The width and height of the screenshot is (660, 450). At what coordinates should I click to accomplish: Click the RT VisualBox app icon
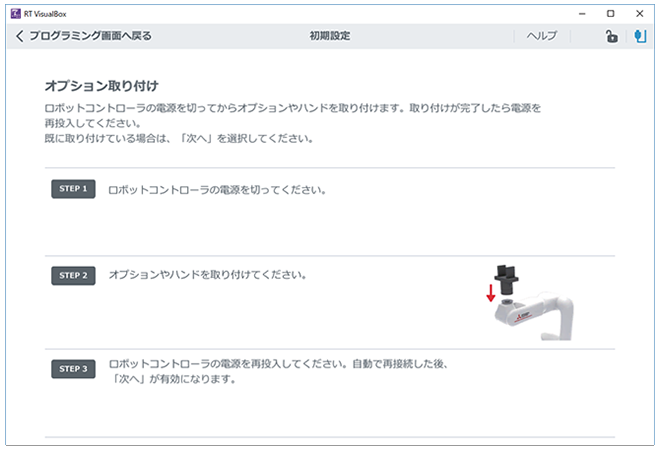point(16,13)
